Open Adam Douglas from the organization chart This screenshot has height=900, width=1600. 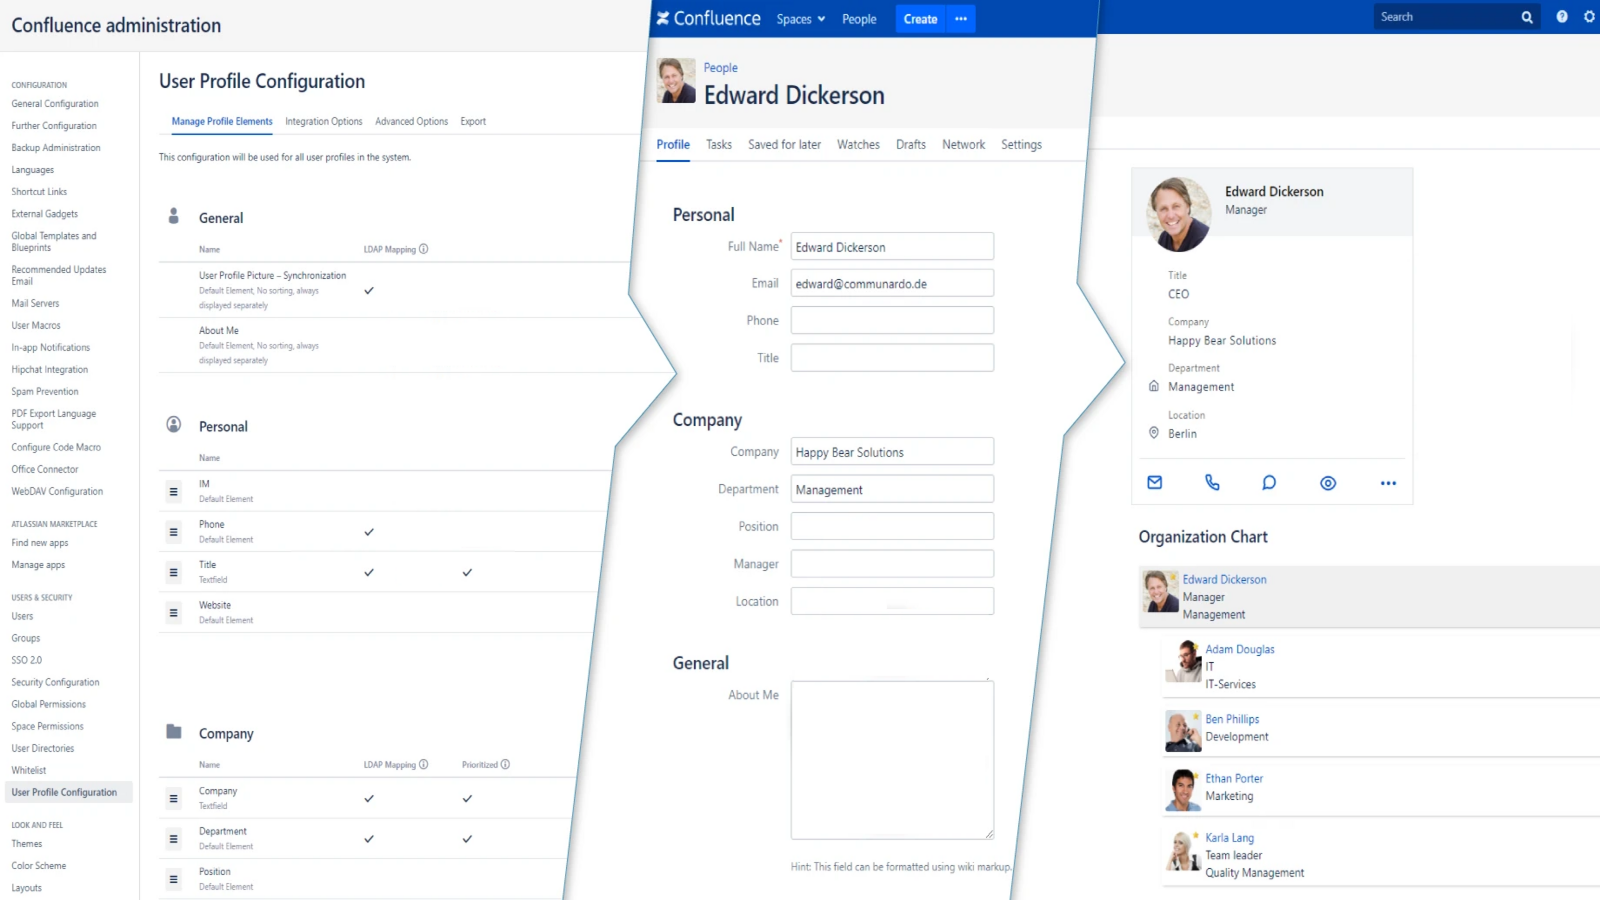(x=1239, y=649)
